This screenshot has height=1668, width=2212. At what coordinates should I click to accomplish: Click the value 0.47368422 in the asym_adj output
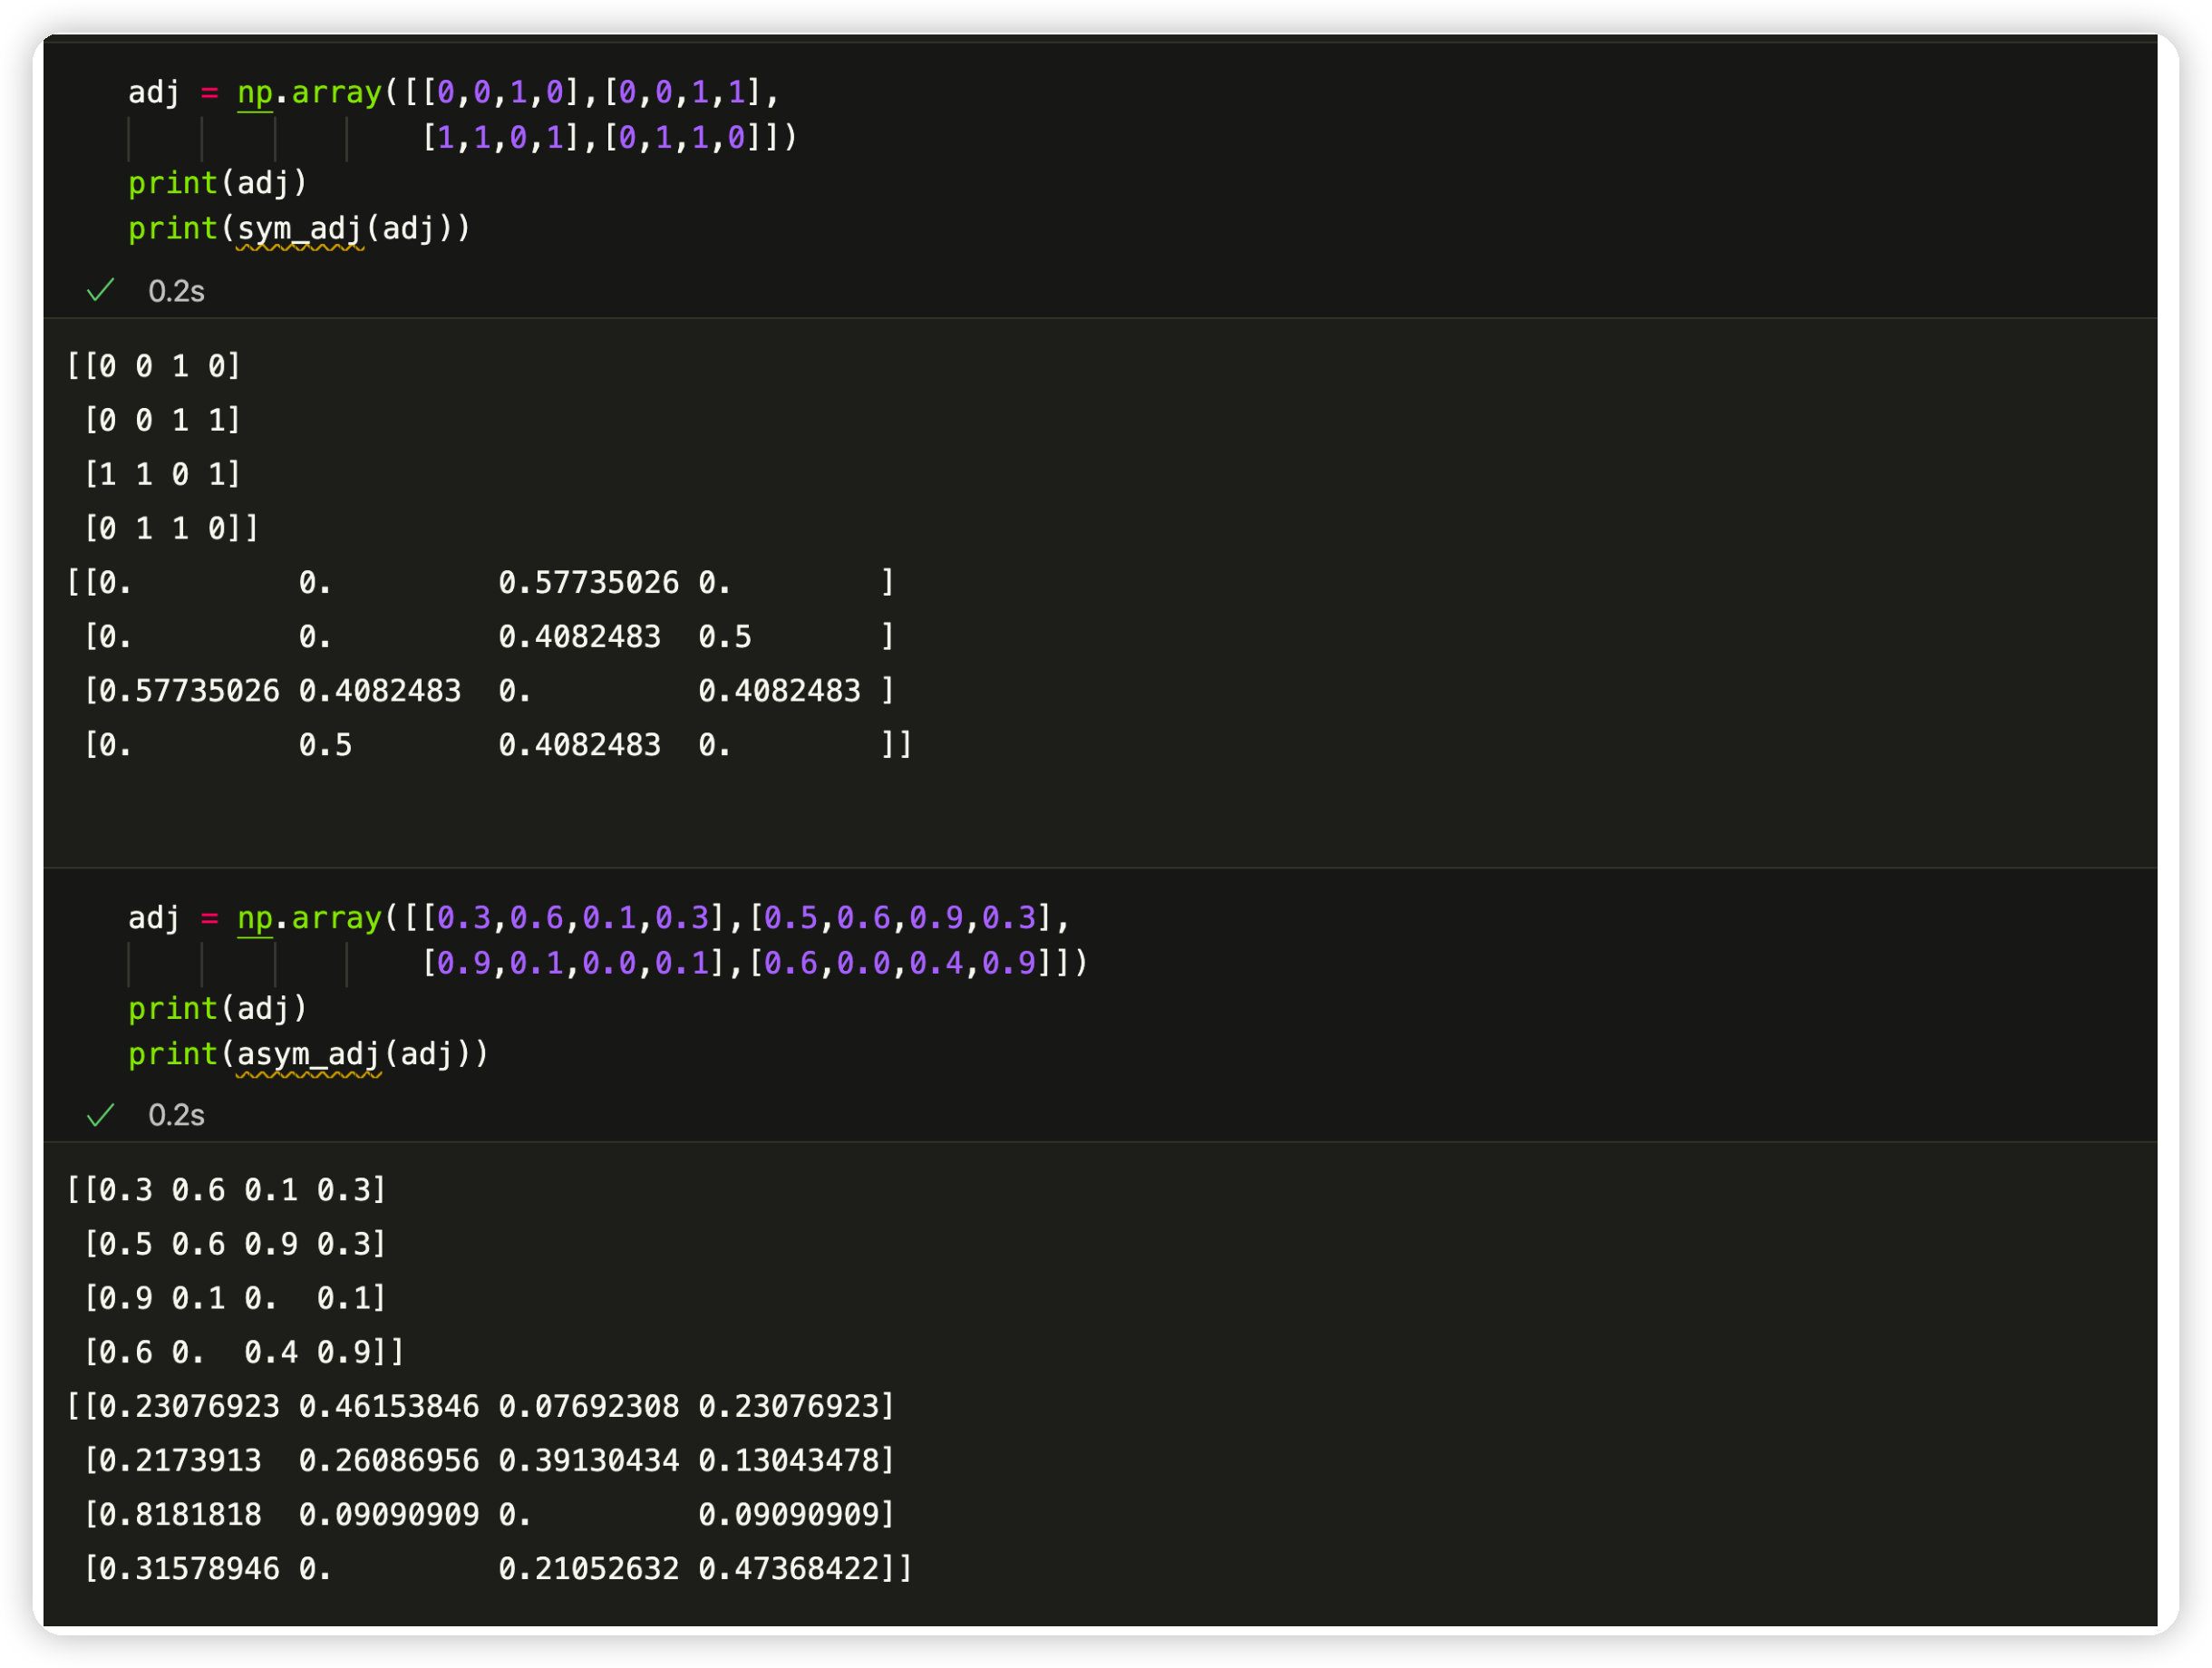[788, 1569]
